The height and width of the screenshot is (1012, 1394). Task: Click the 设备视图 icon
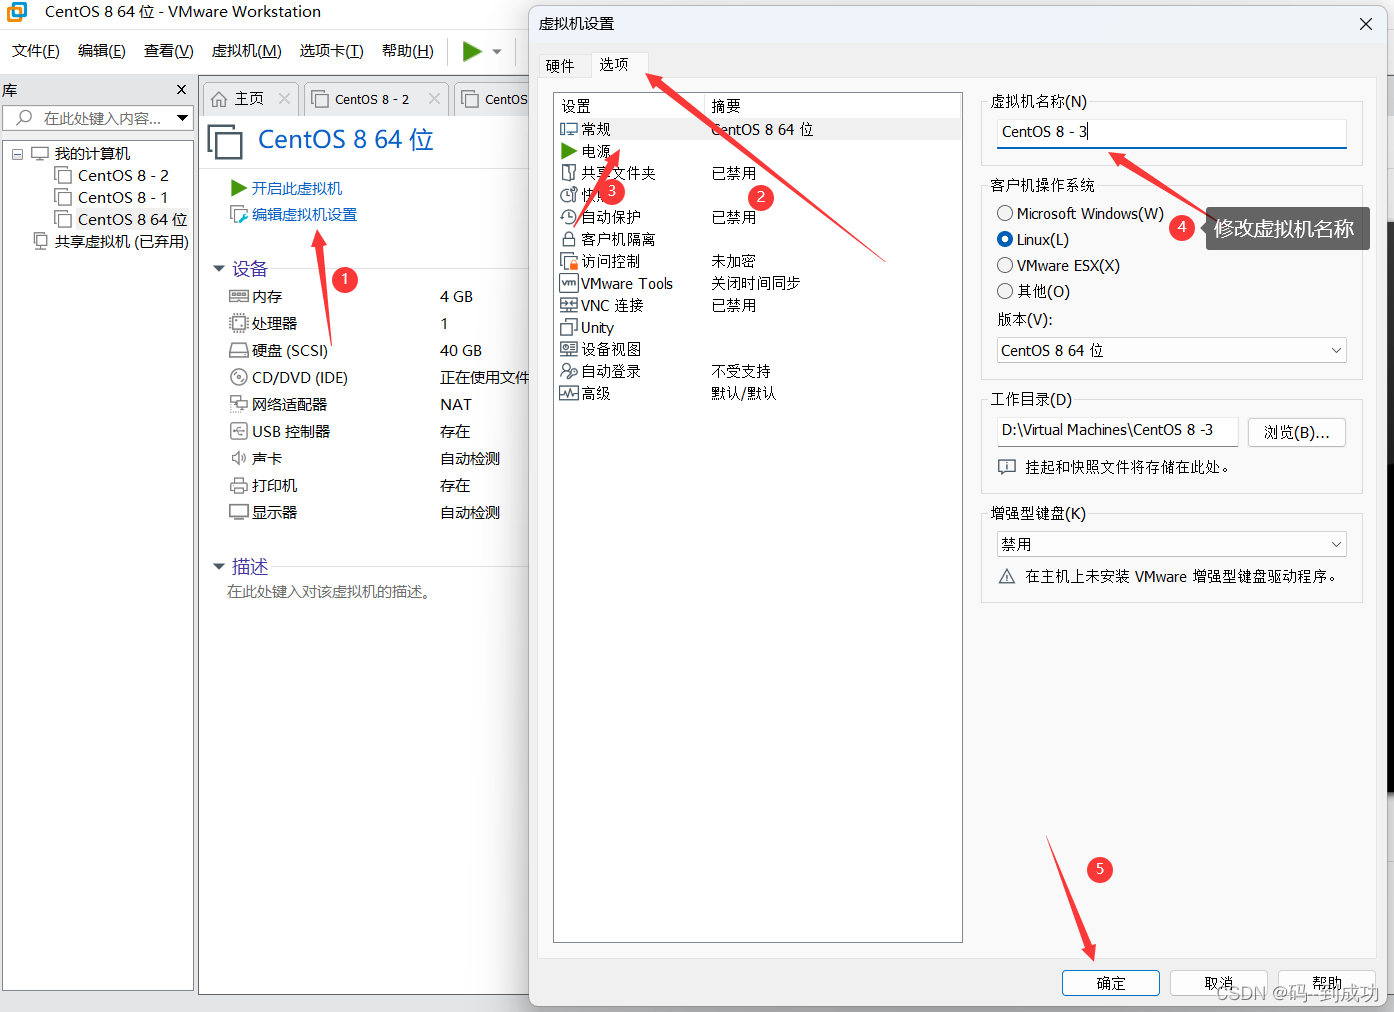[x=569, y=349]
